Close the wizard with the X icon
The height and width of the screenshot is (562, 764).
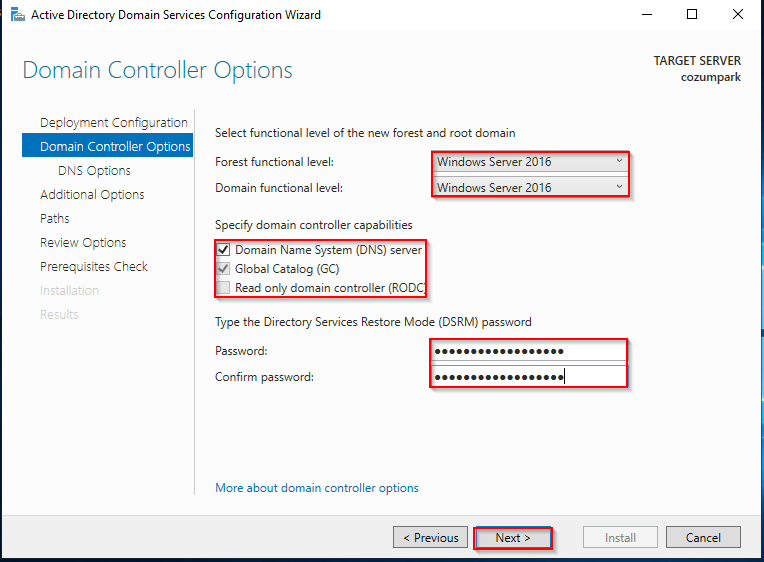(738, 15)
